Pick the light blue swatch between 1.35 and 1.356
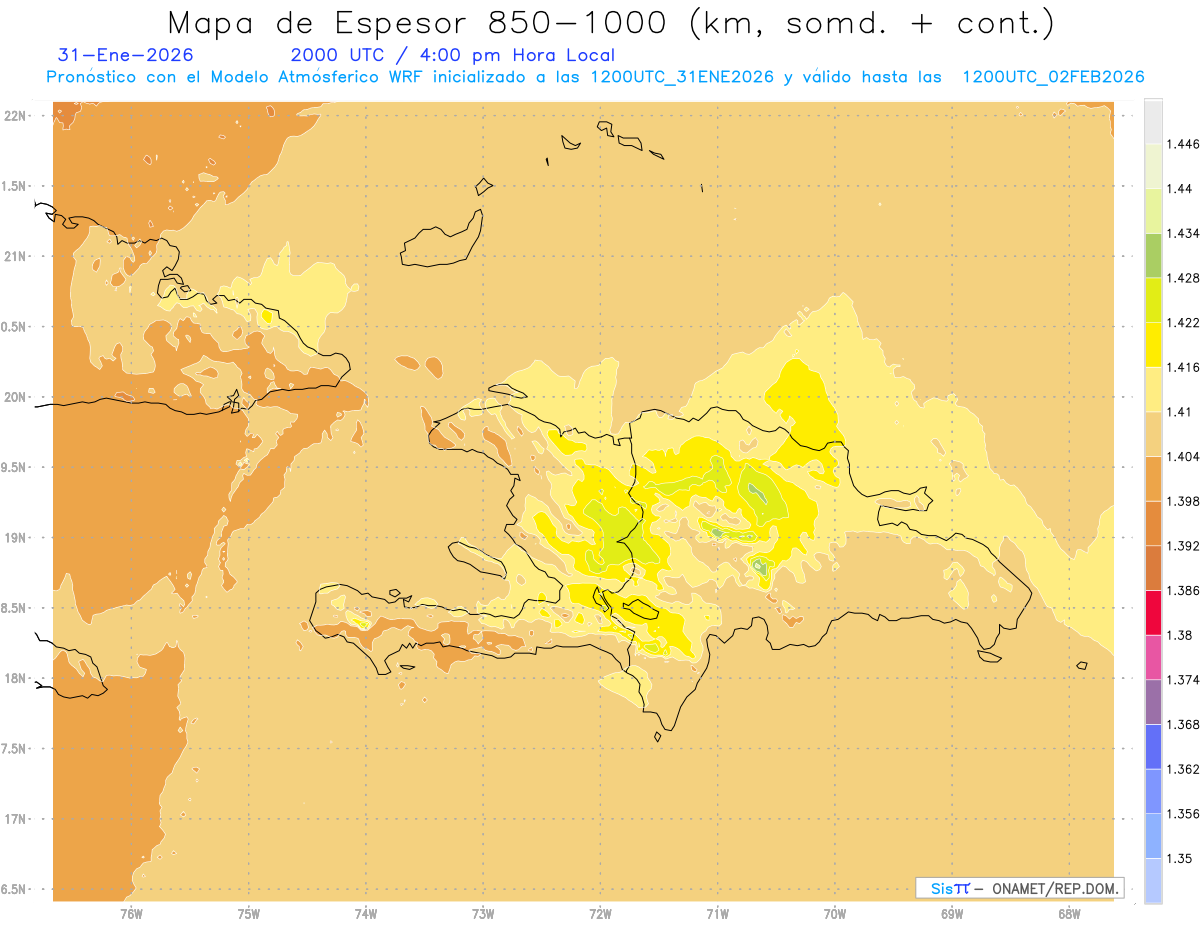The height and width of the screenshot is (927, 1200). tap(1153, 836)
